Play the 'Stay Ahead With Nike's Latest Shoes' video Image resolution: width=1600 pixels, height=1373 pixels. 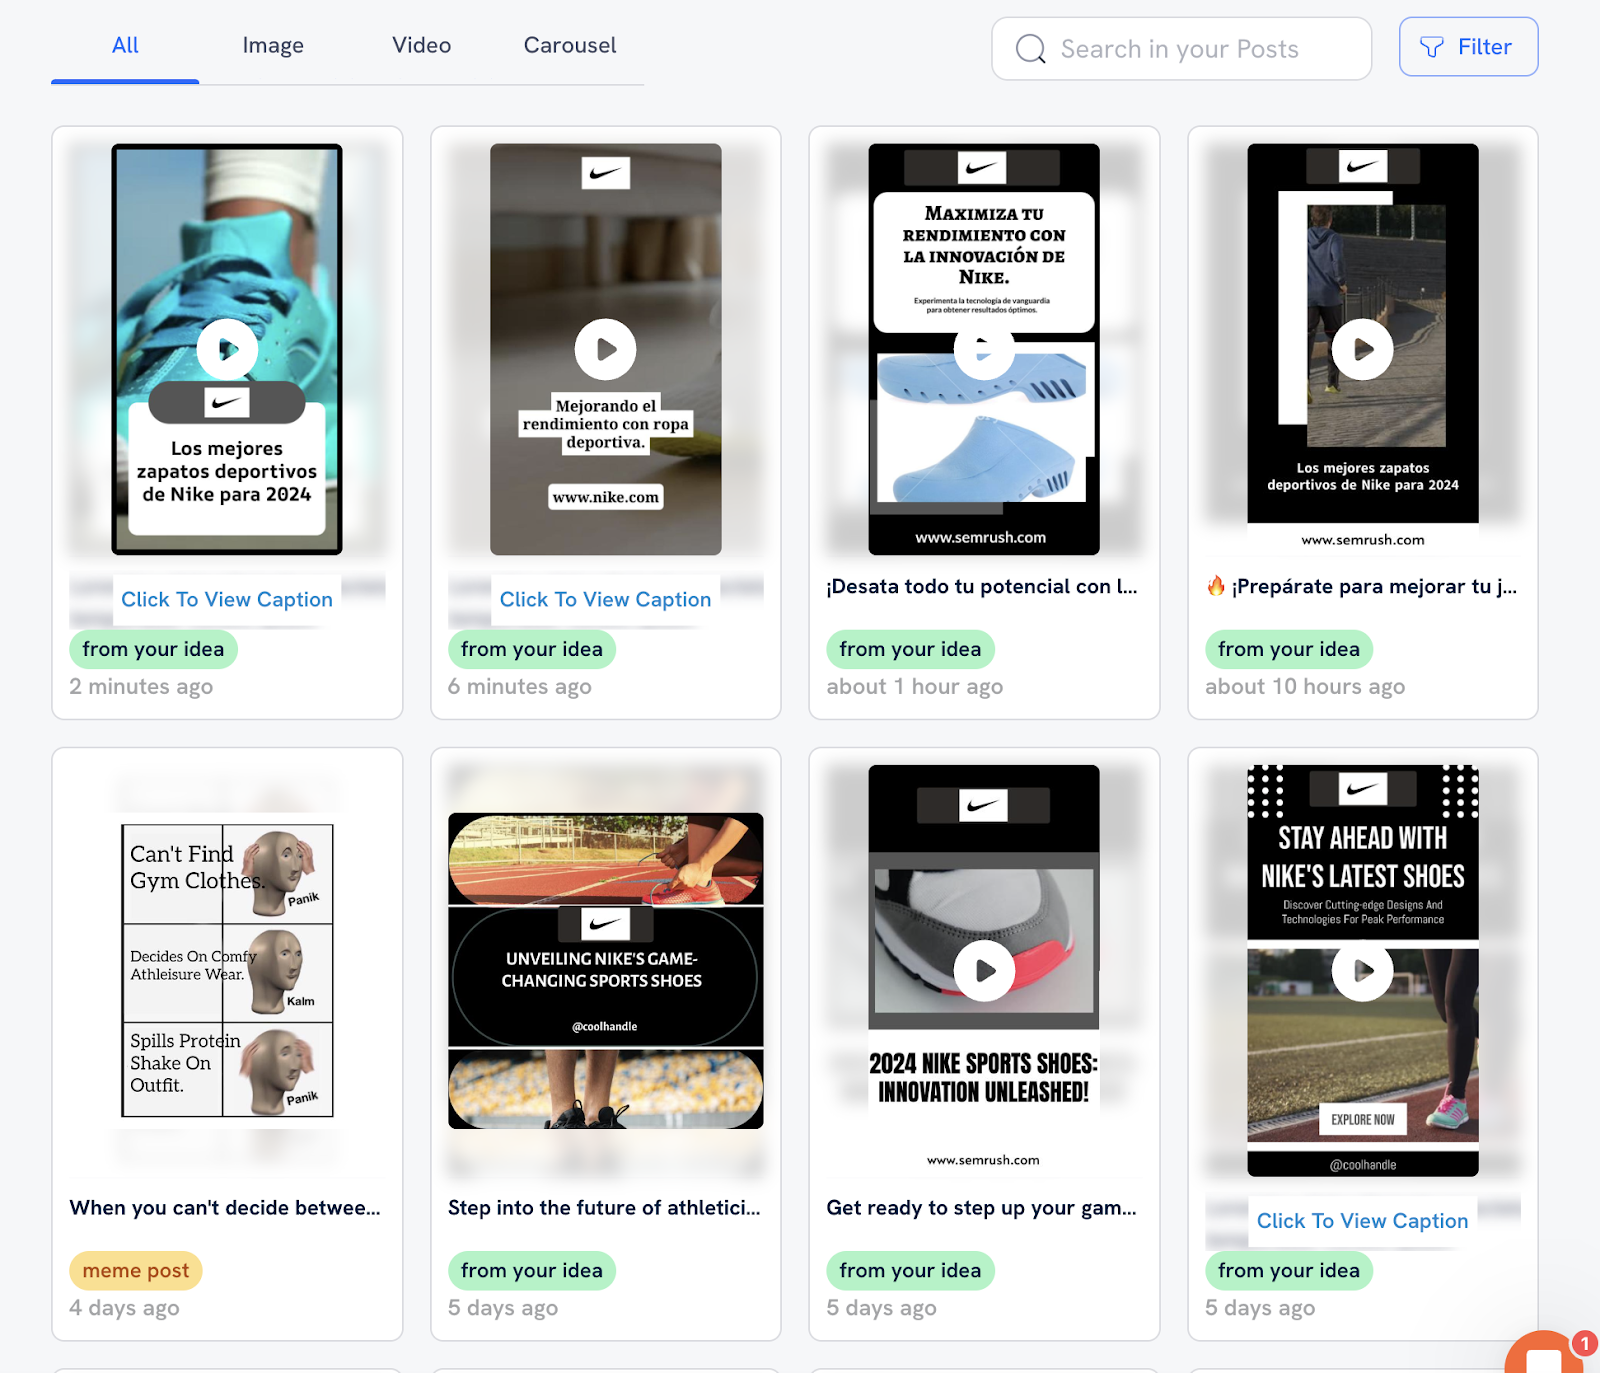(x=1362, y=970)
